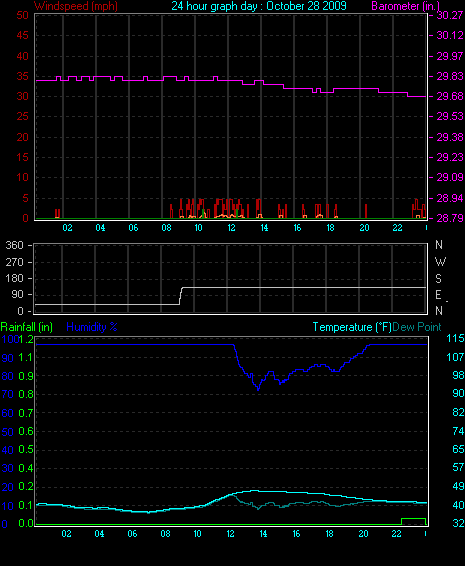Click the Humidity % legend label

point(92,327)
